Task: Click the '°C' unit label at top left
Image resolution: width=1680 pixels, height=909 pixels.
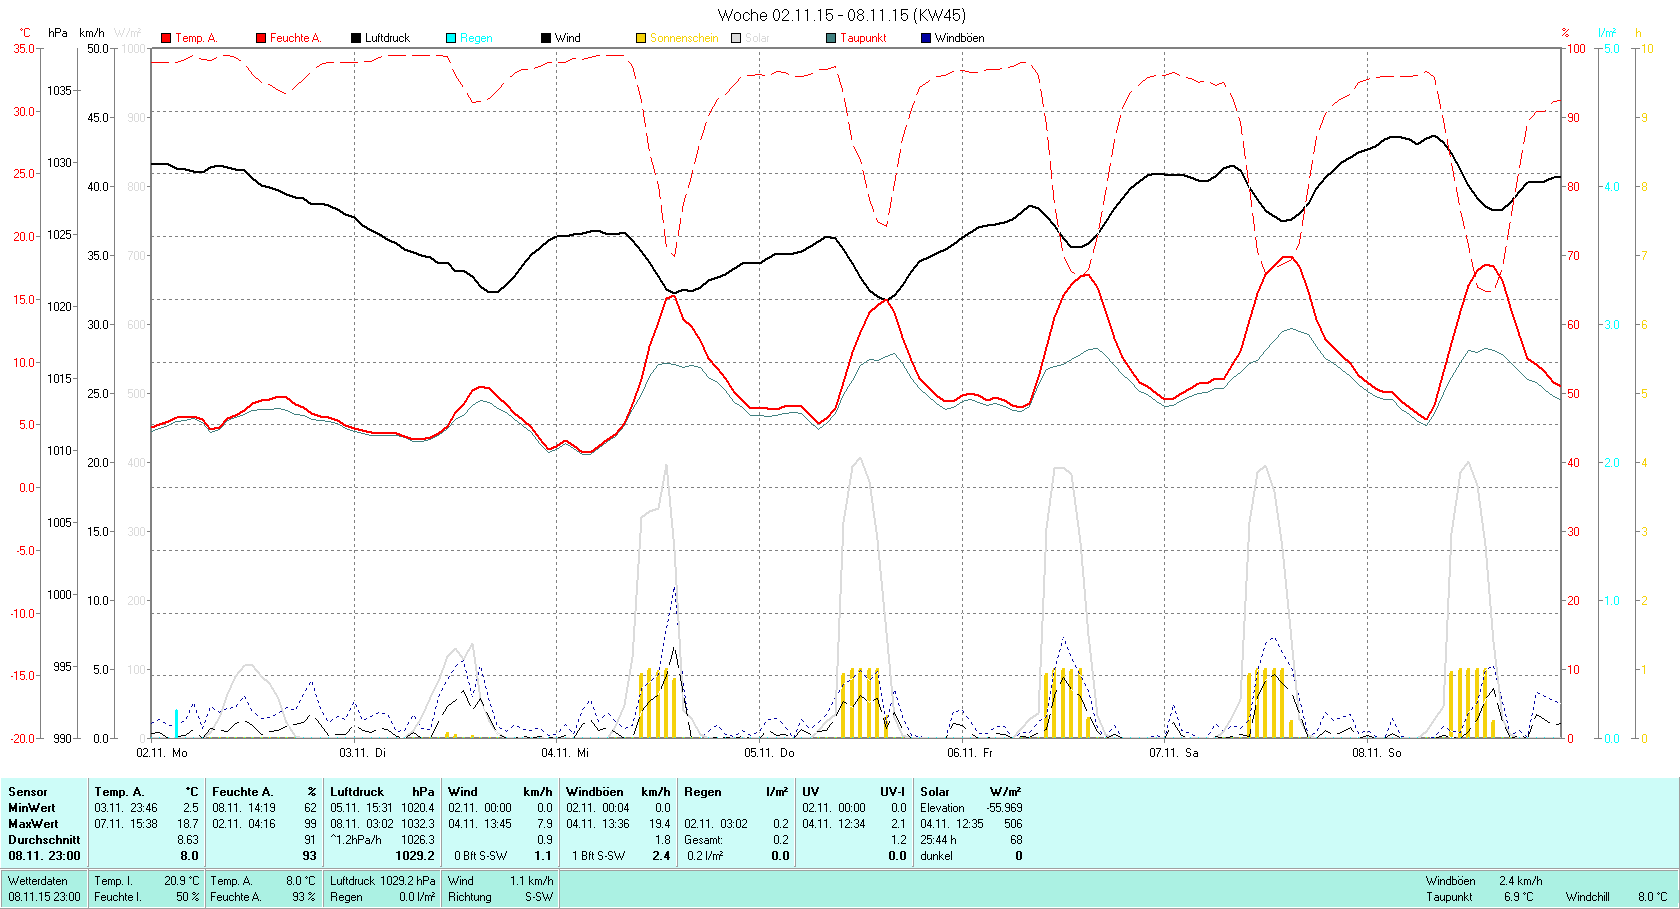Action: [24, 33]
